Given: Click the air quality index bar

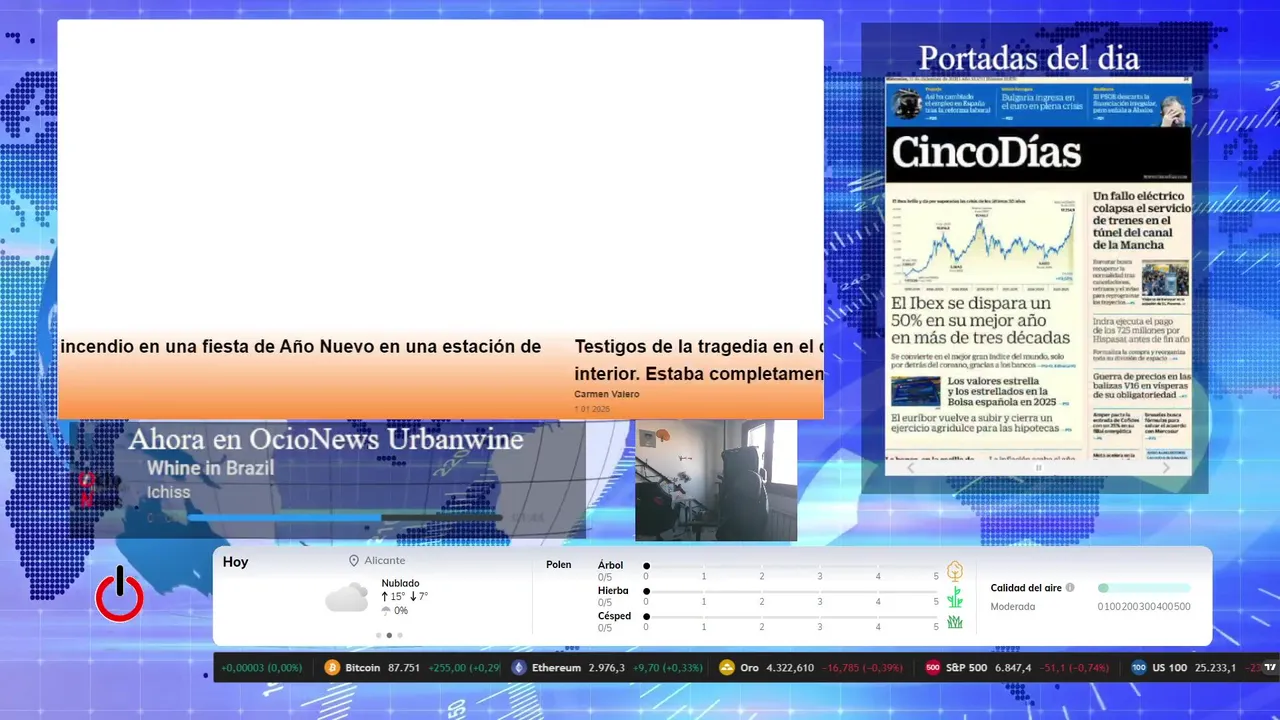Looking at the screenshot, I should (x=1144, y=588).
